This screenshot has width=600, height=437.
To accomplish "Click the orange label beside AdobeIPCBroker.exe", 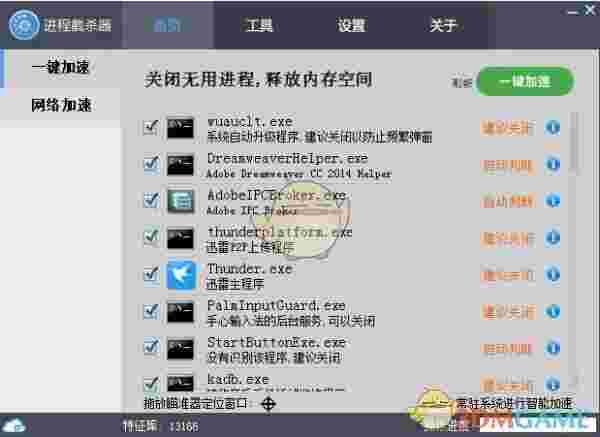I will click(507, 202).
